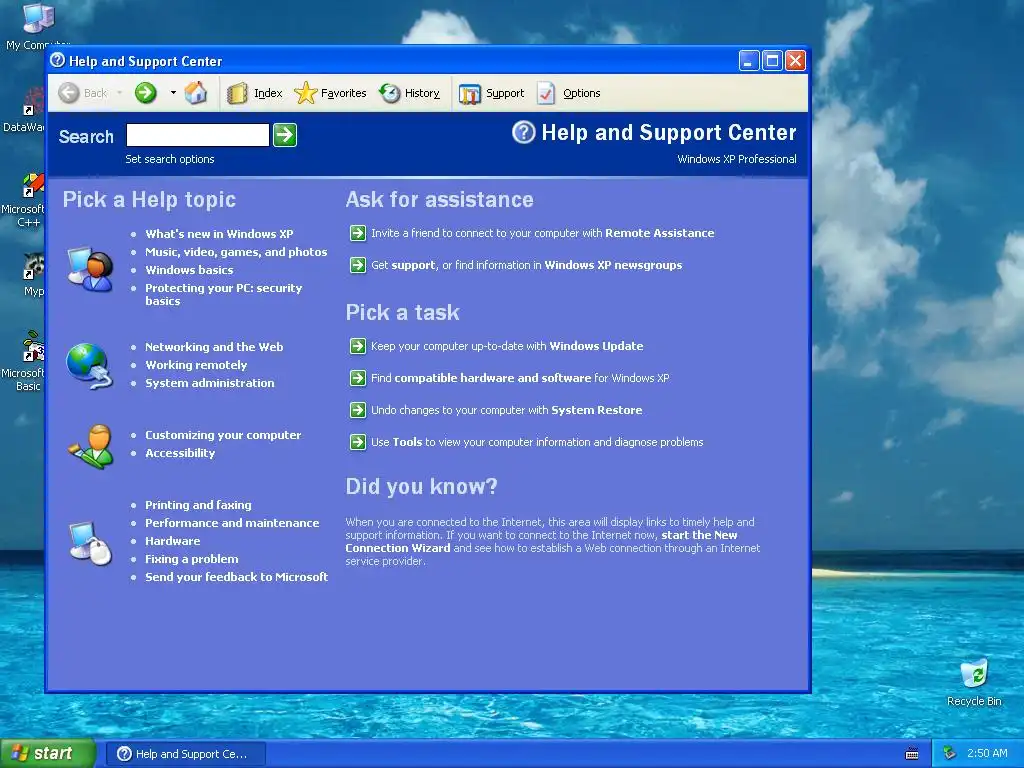Select Help and Support Center taskbar button
Screen dimensions: 1024x768
186,754
